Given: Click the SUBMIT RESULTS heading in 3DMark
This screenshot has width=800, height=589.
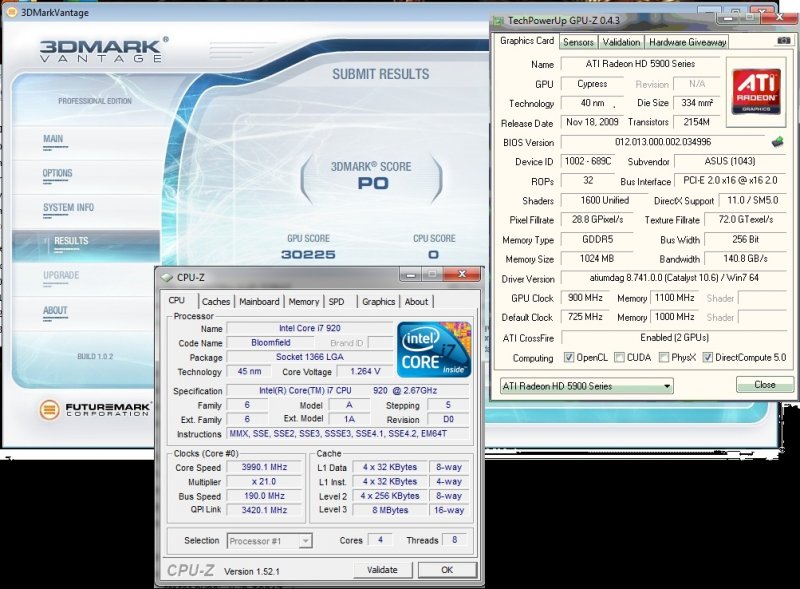Looking at the screenshot, I should (x=381, y=74).
